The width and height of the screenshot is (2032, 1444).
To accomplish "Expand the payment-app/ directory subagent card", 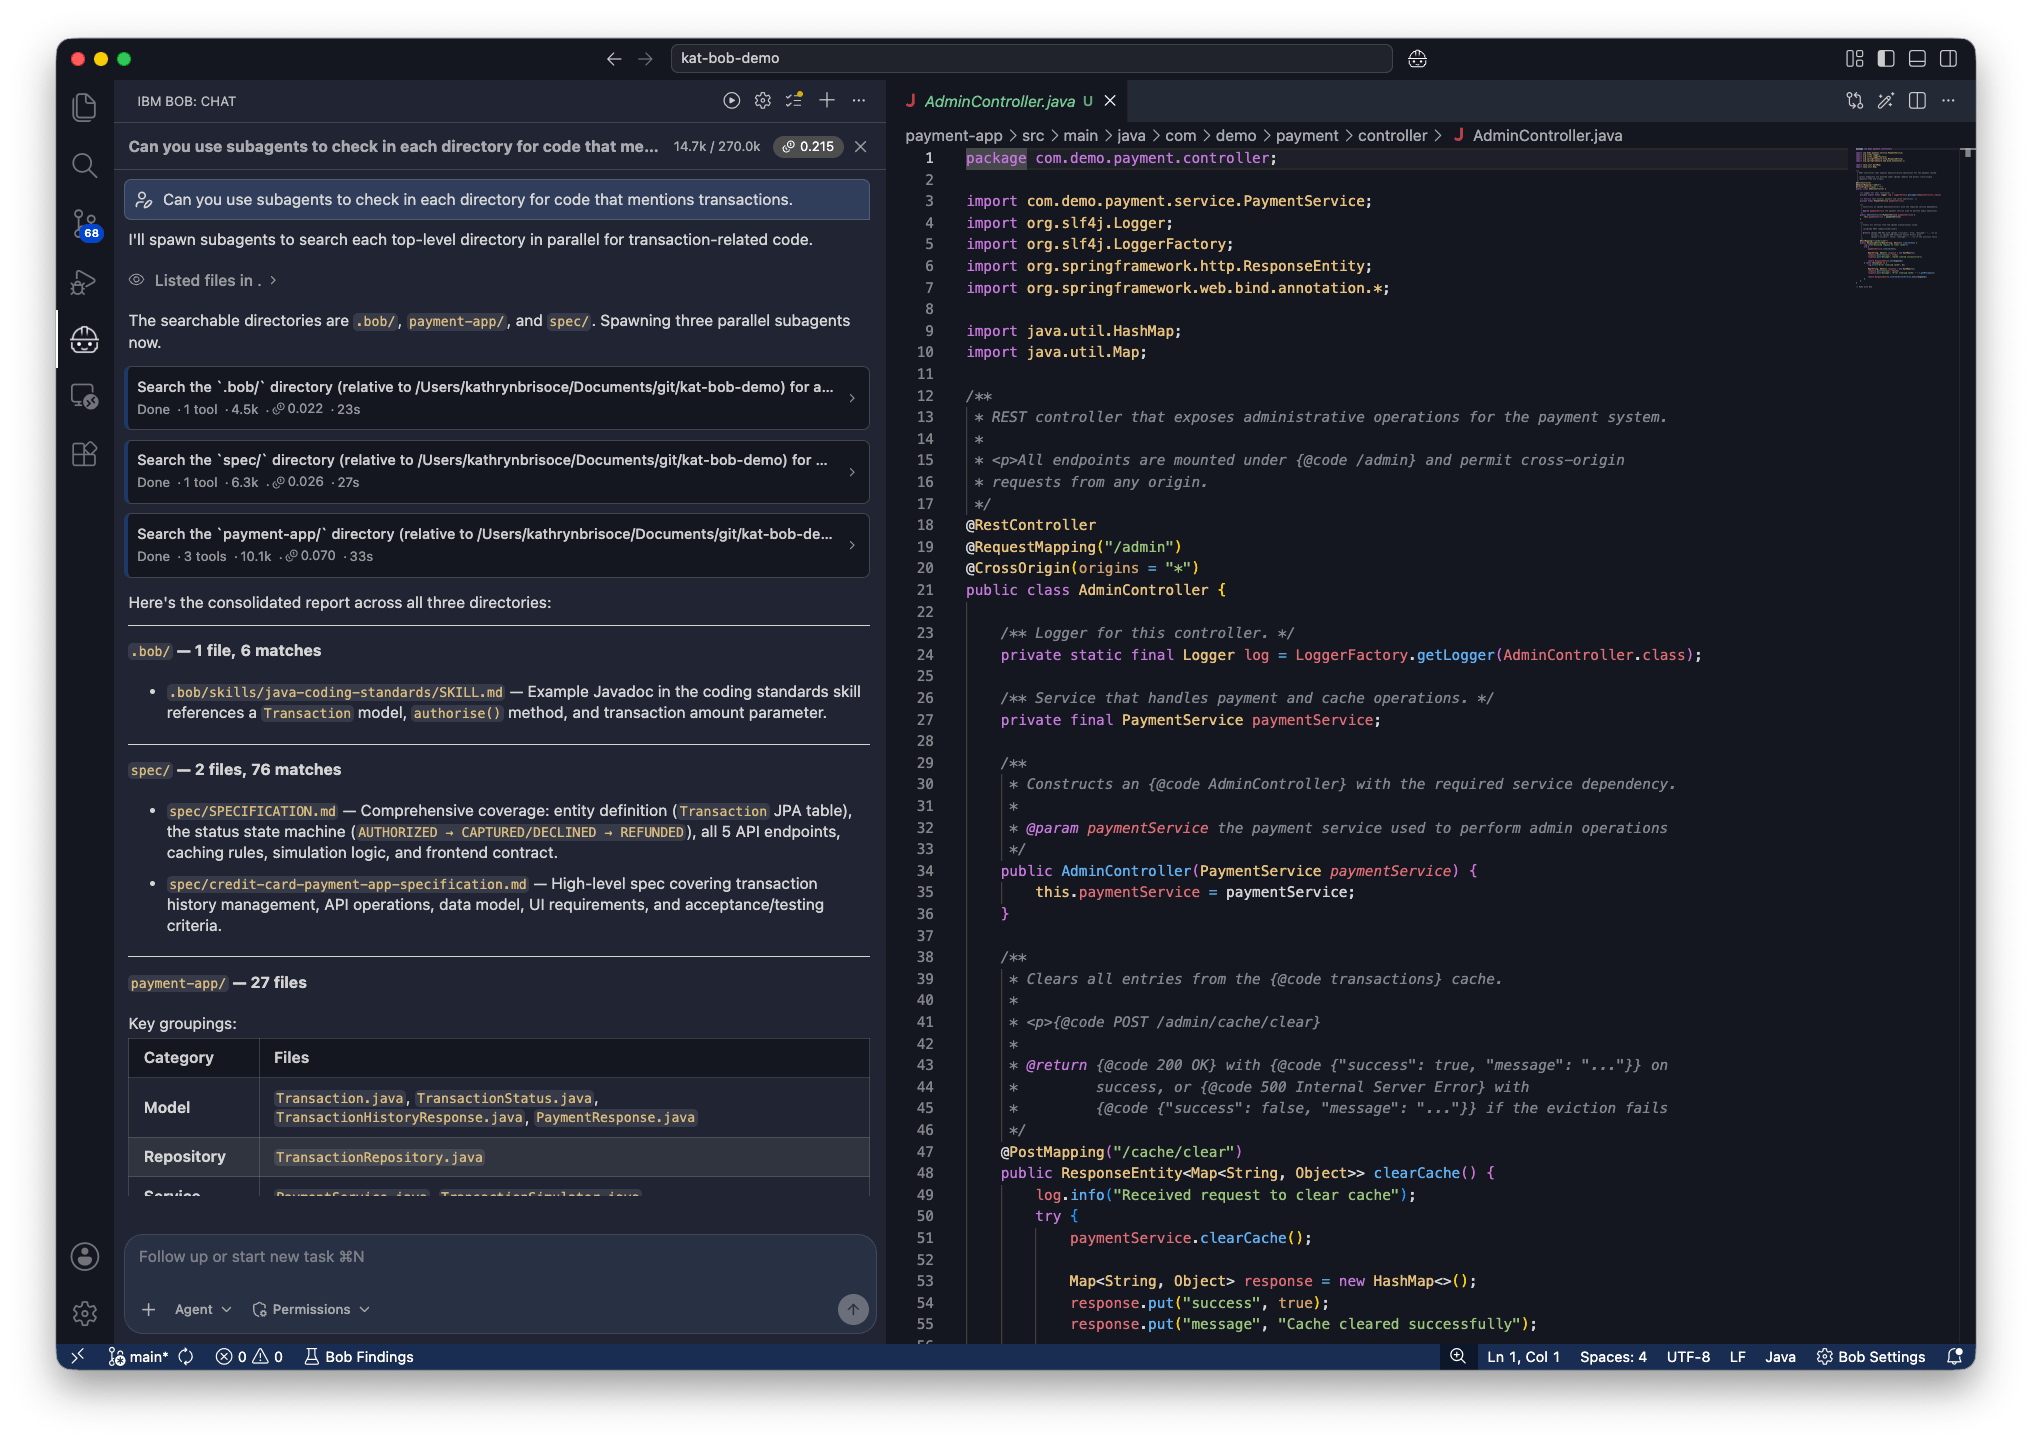I will pyautogui.click(x=497, y=545).
